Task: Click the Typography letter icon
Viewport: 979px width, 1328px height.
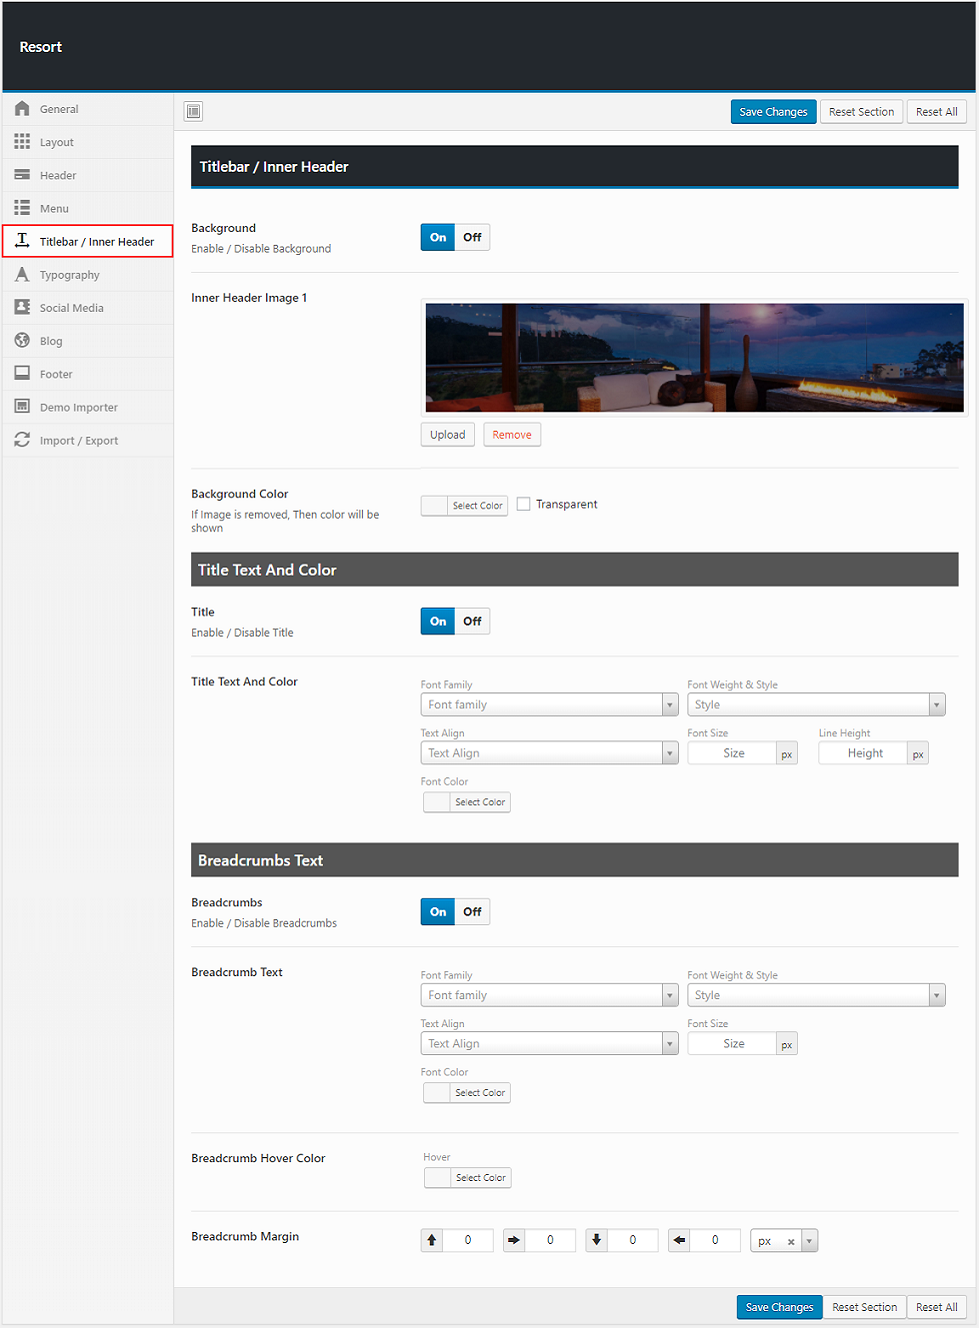Action: click(x=22, y=275)
